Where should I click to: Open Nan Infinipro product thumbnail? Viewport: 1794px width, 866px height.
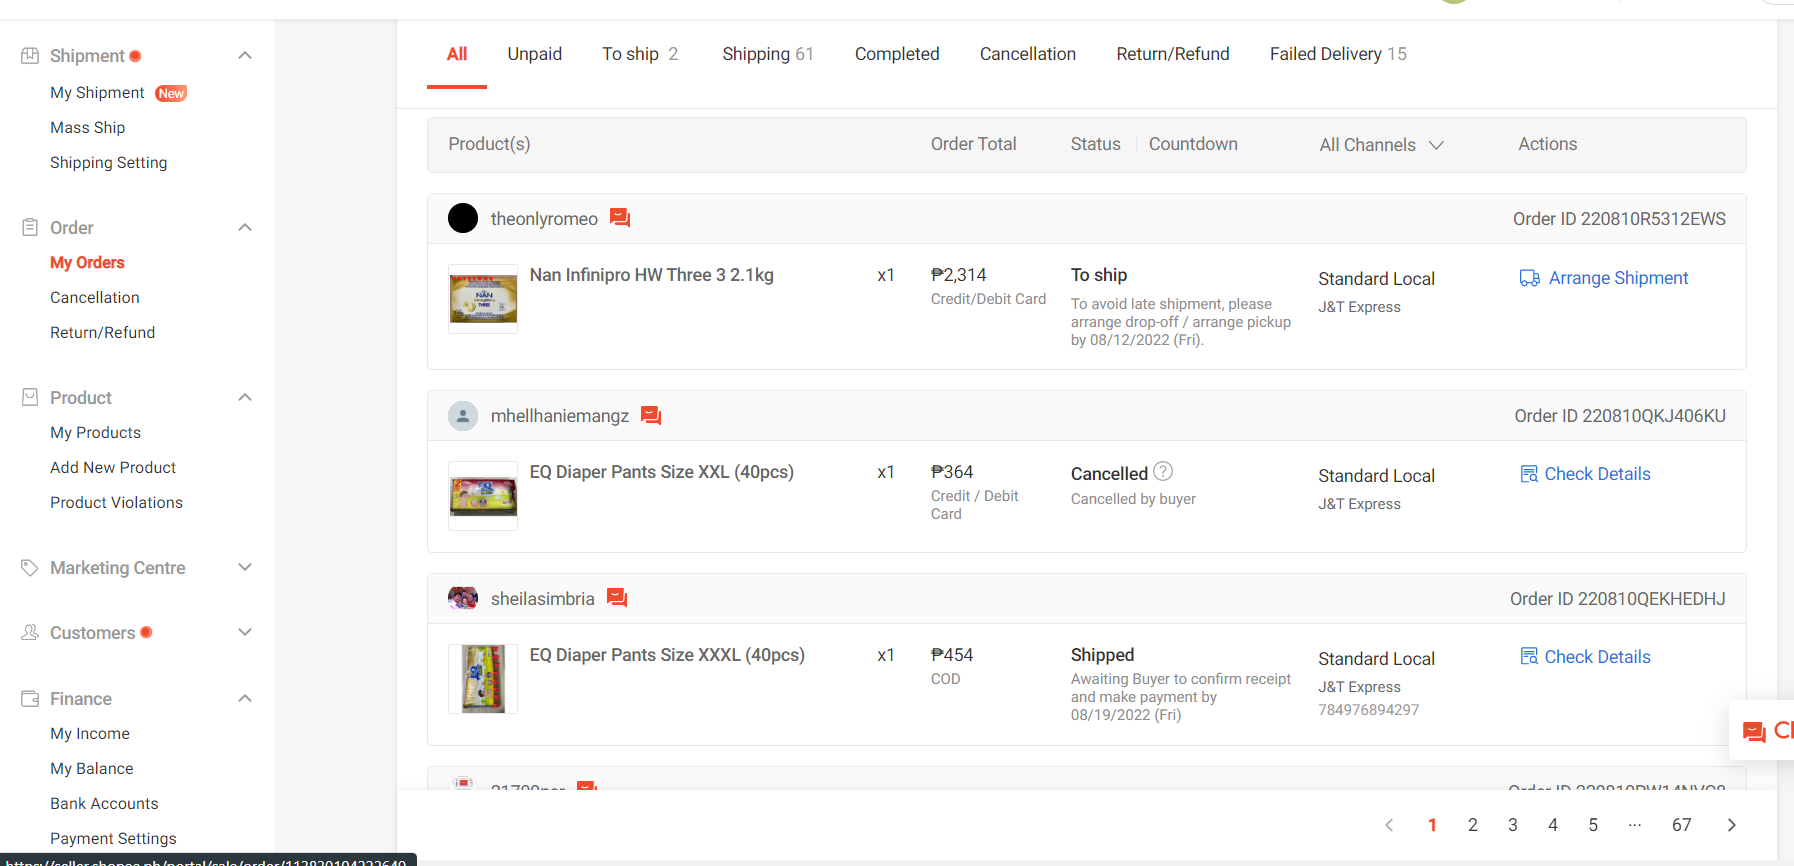coord(483,299)
